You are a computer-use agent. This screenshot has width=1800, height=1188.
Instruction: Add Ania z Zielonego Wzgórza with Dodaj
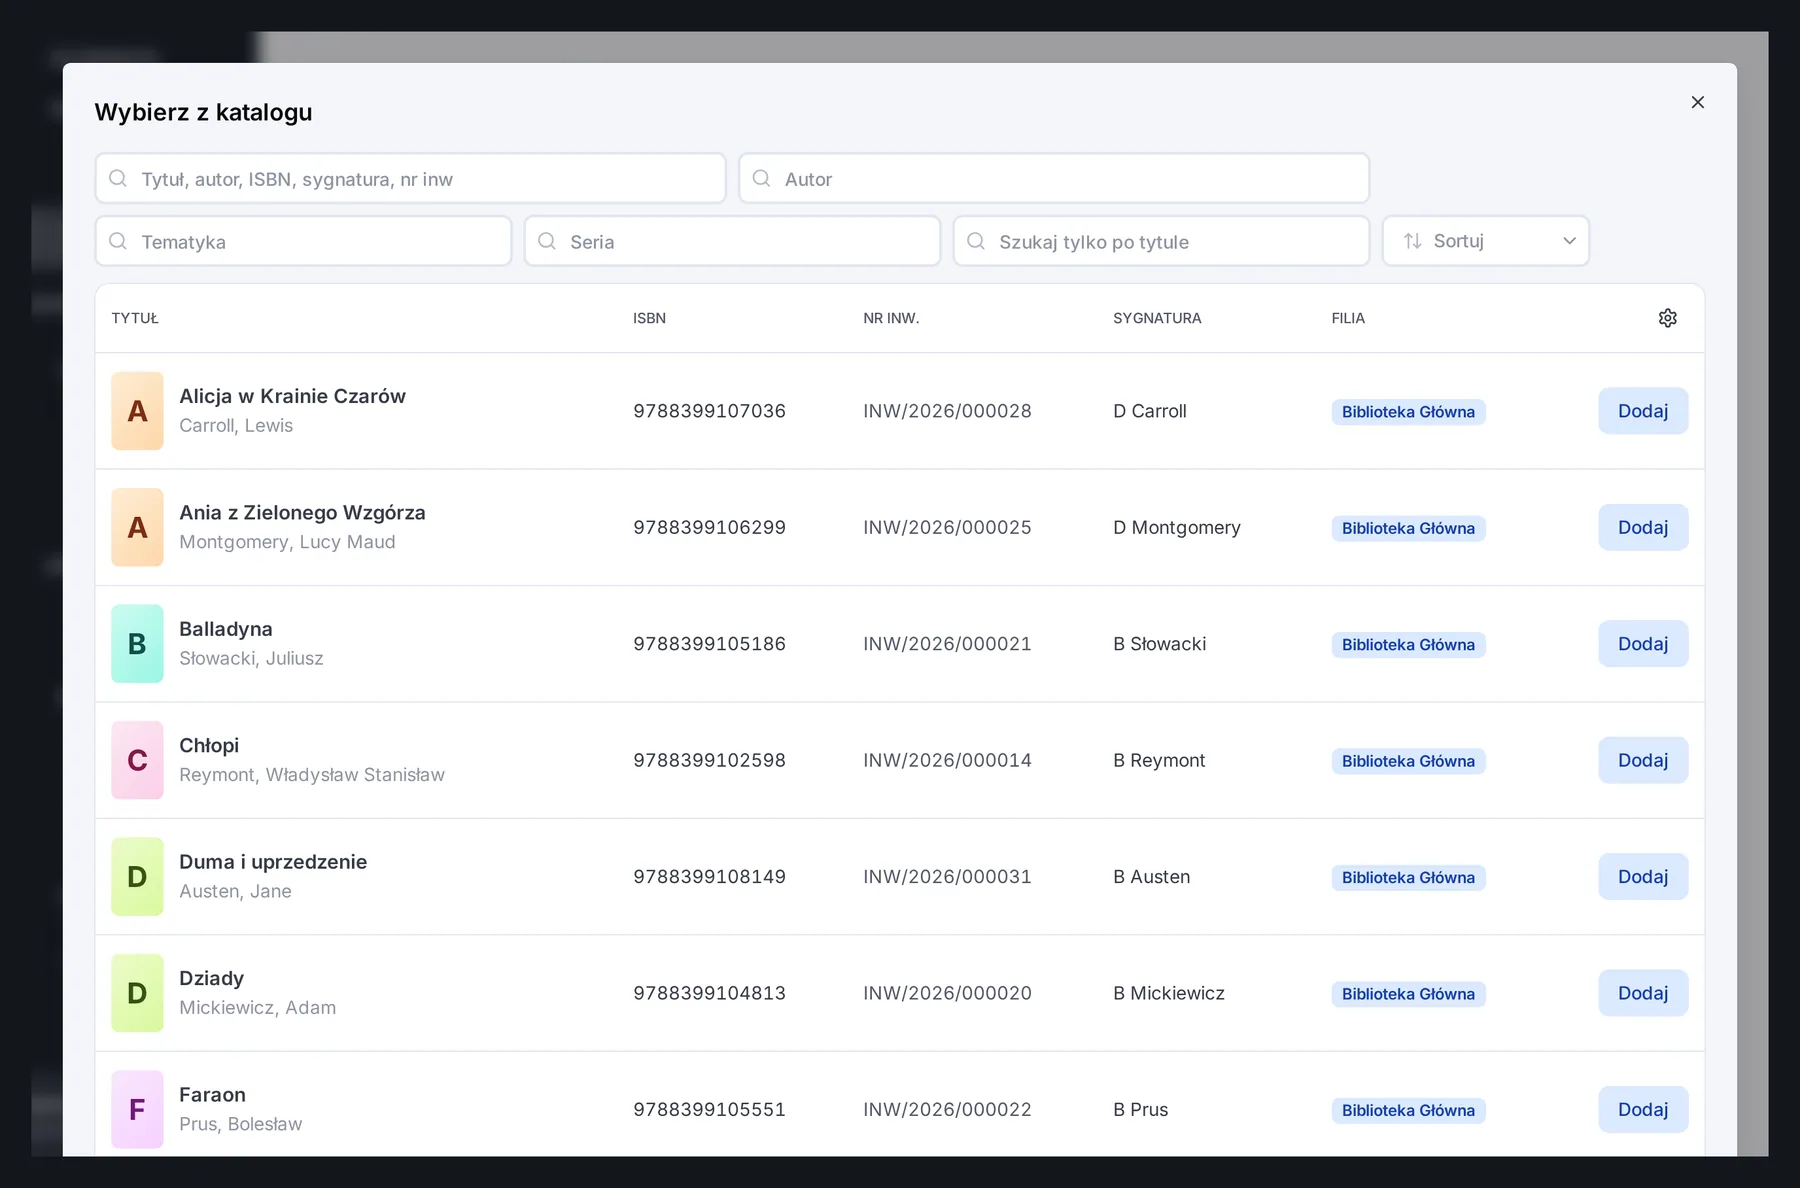pos(1643,527)
